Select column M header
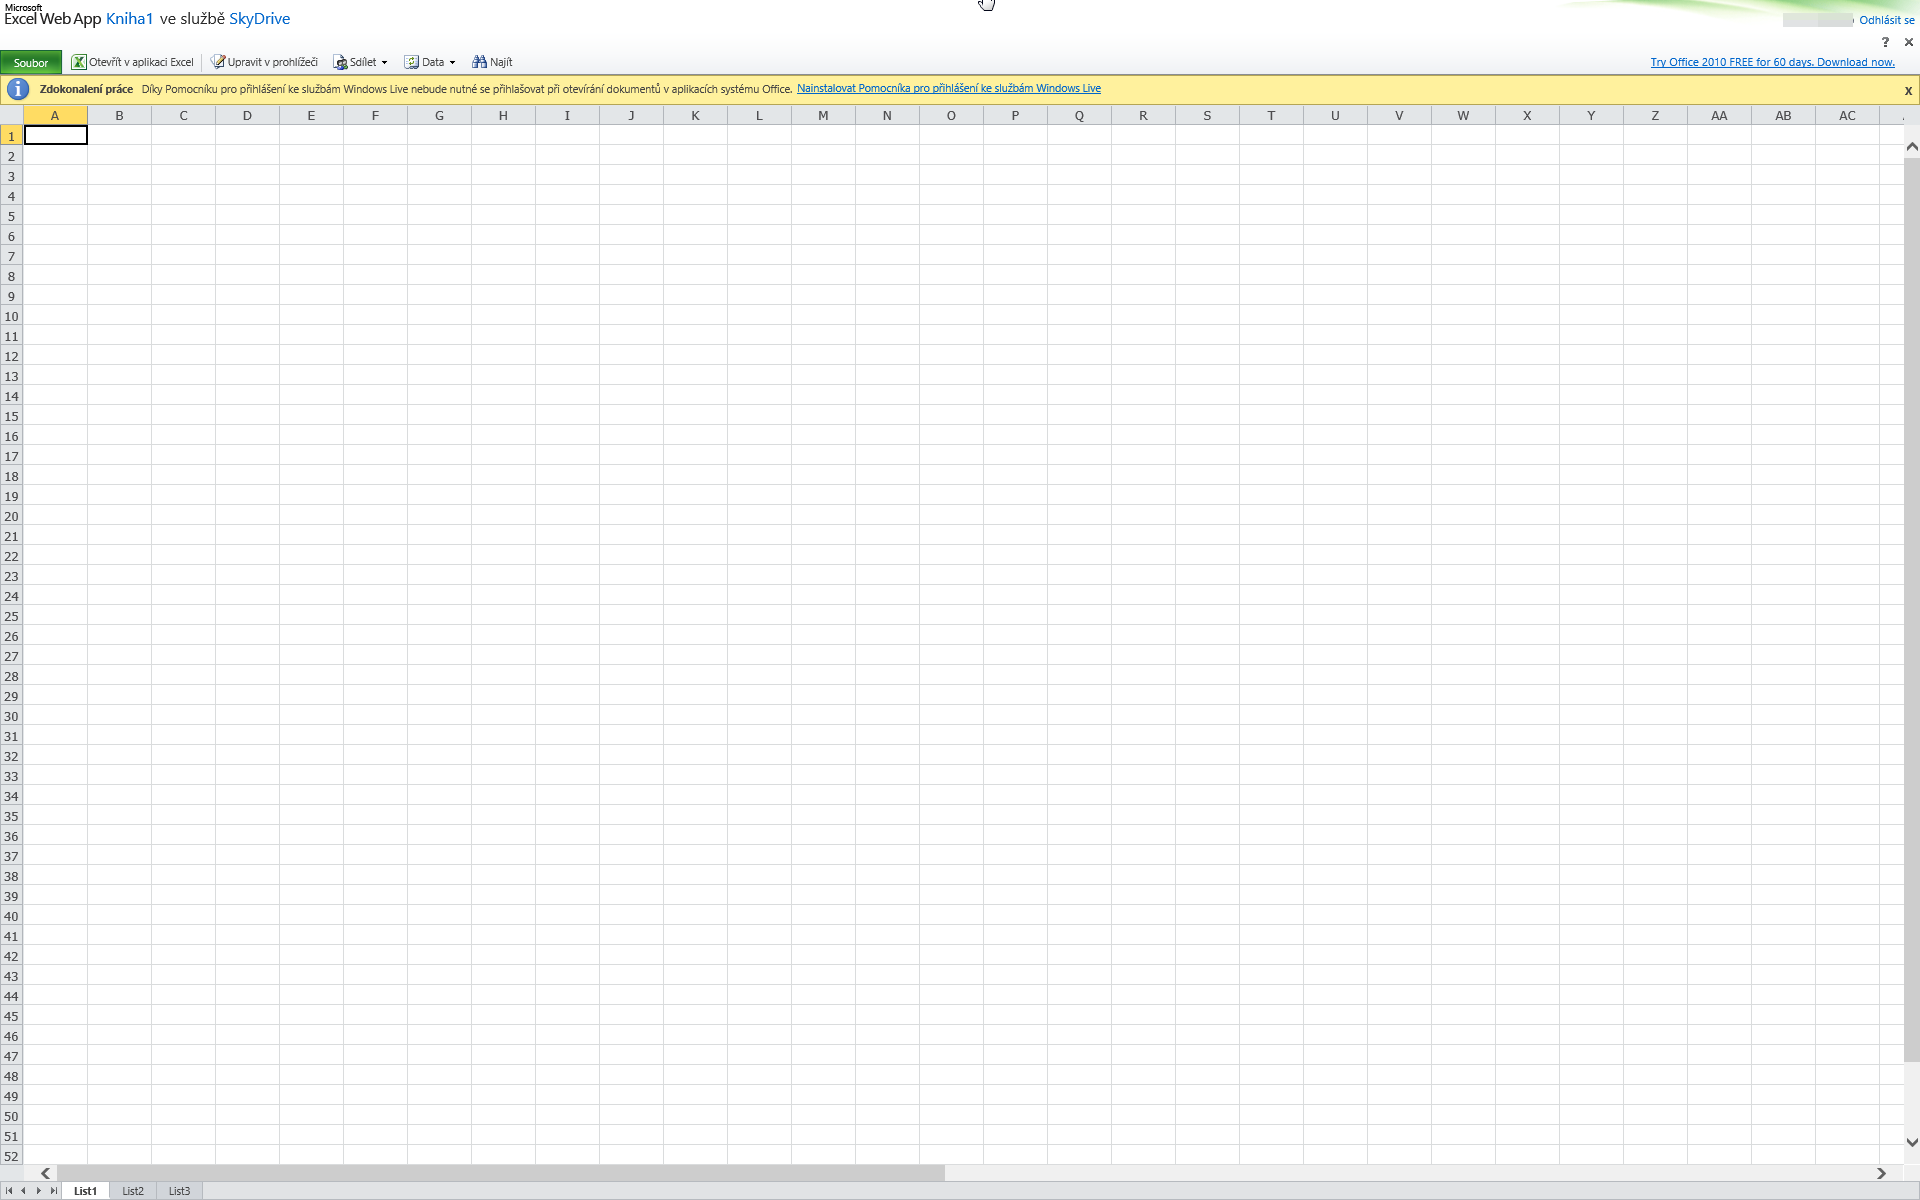 pos(823,116)
